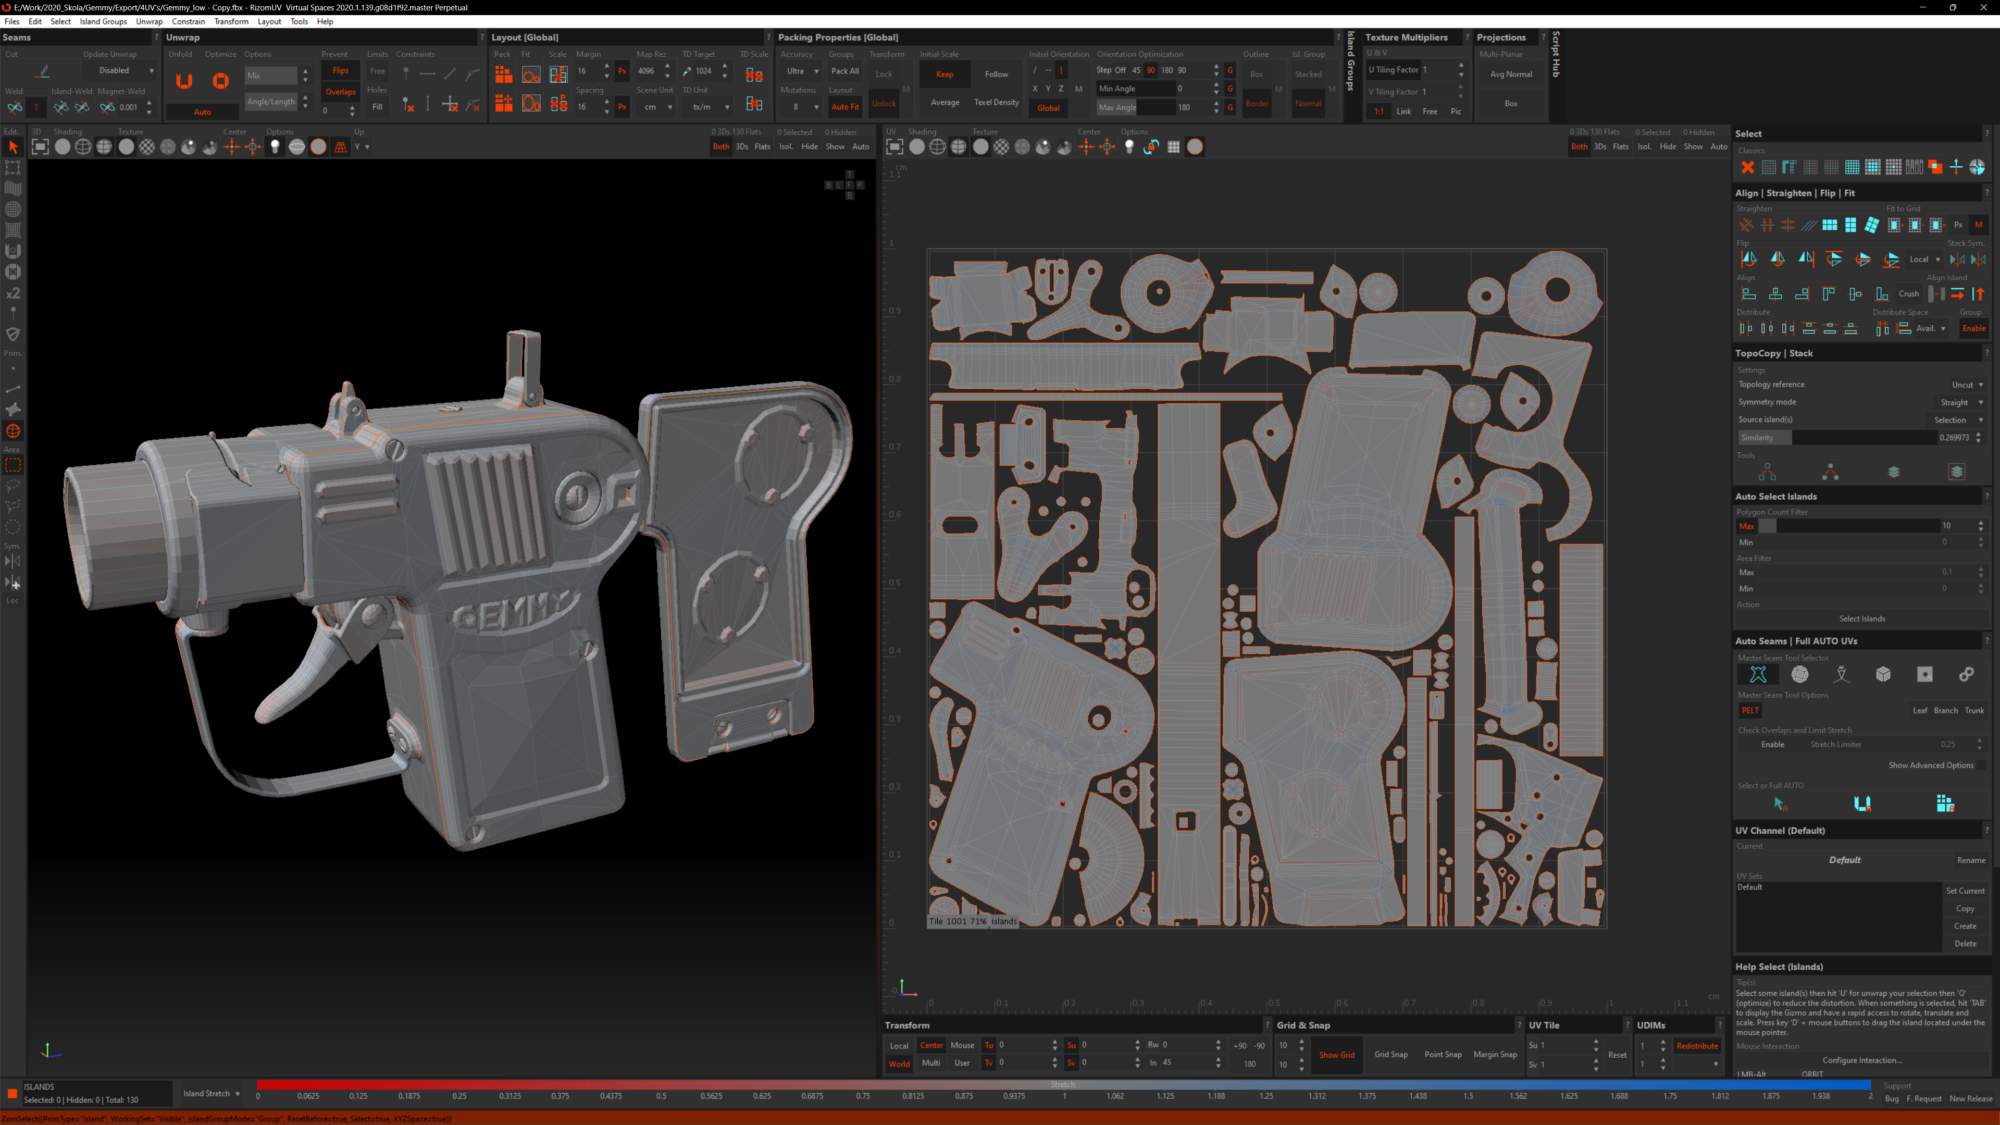Open the Tools menu
Image resolution: width=2000 pixels, height=1125 pixels.
coord(299,21)
